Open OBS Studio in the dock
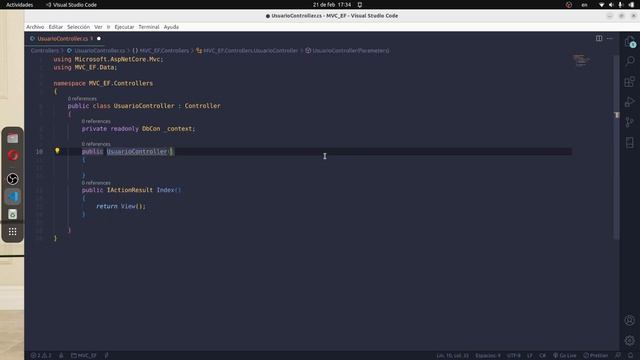The width and height of the screenshot is (640, 360). point(13,179)
